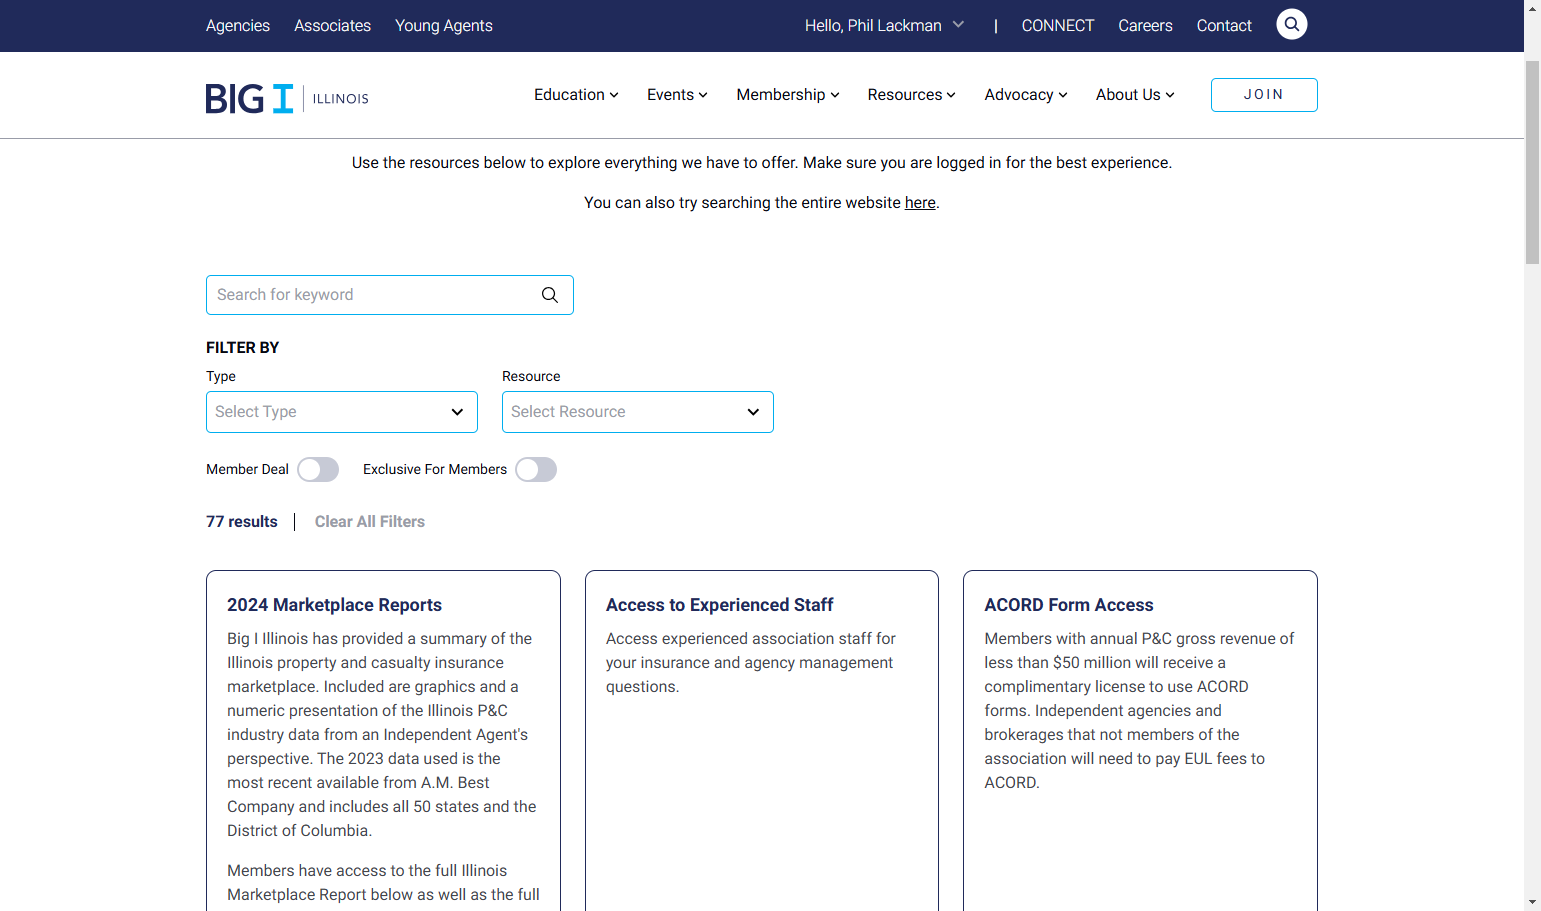
Task: Open the CONNECT link
Action: pyautogui.click(x=1058, y=26)
